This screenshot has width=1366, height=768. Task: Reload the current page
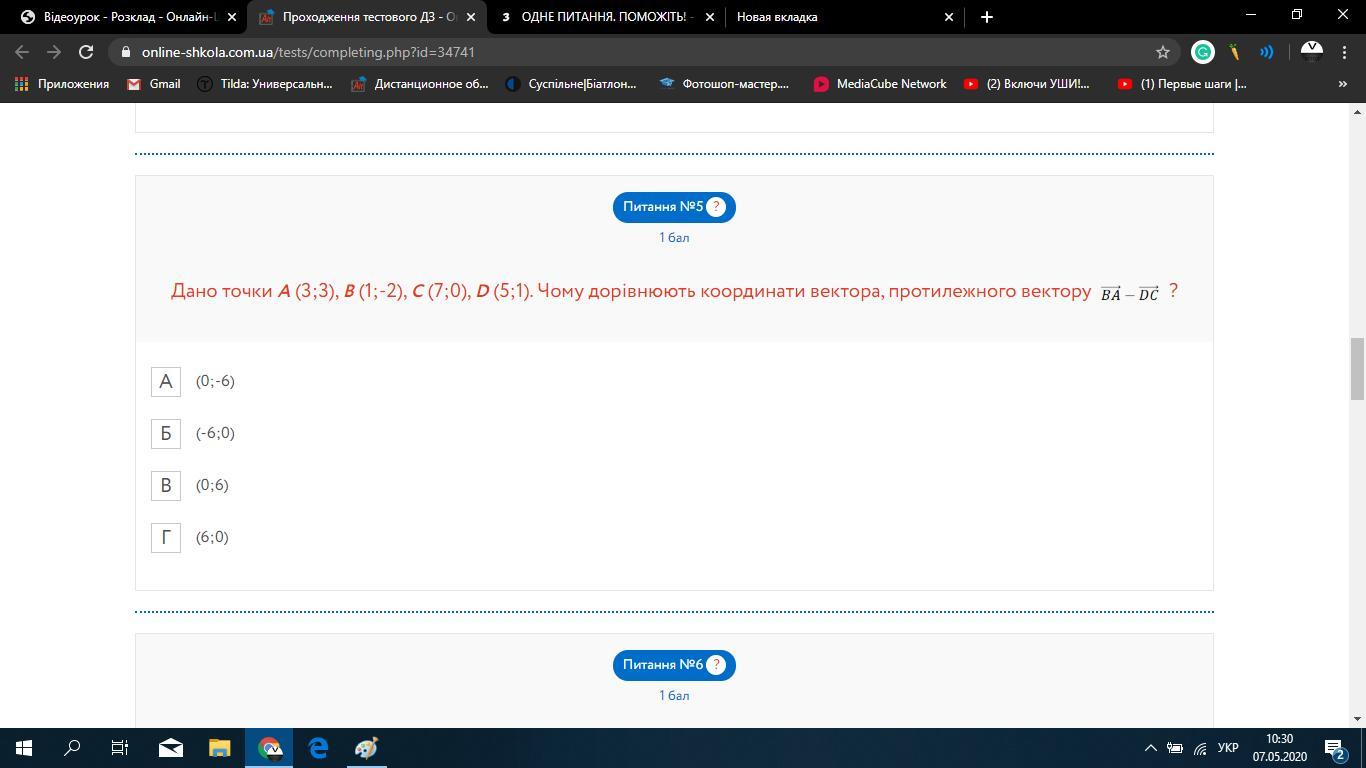tap(86, 52)
